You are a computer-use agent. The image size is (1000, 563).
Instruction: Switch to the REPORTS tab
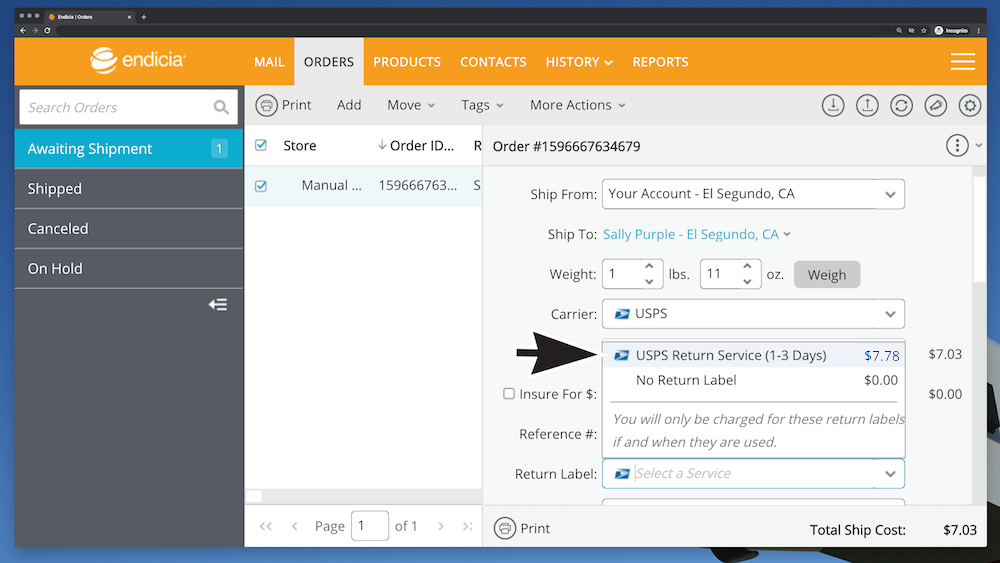[x=660, y=62]
